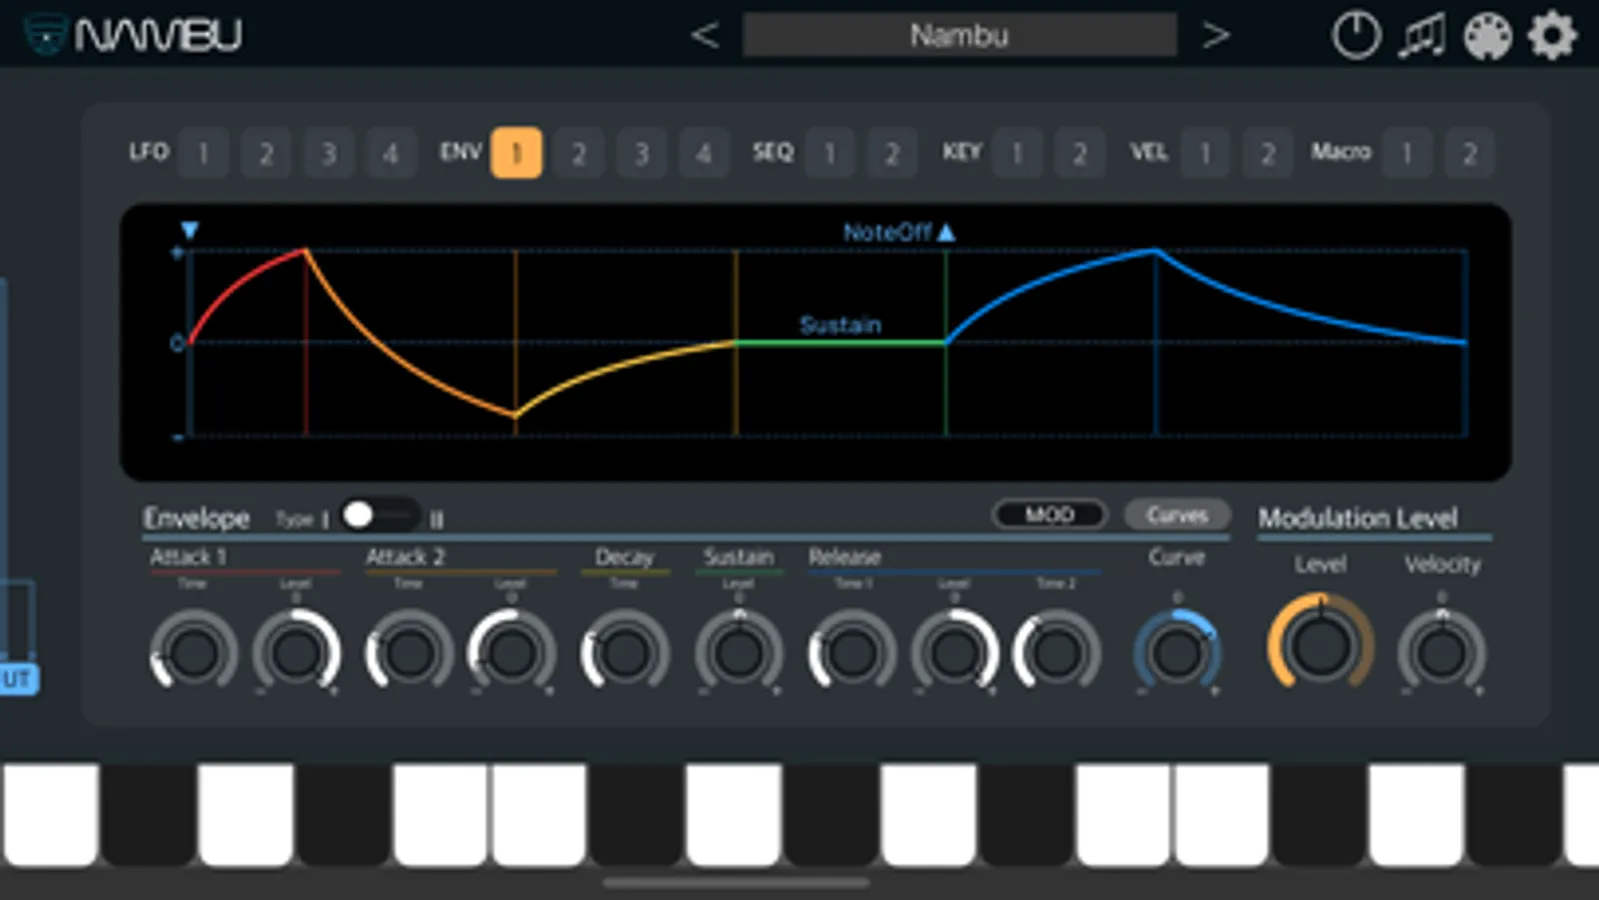Image resolution: width=1599 pixels, height=900 pixels.
Task: Click the Velocity knob
Action: (1441, 651)
